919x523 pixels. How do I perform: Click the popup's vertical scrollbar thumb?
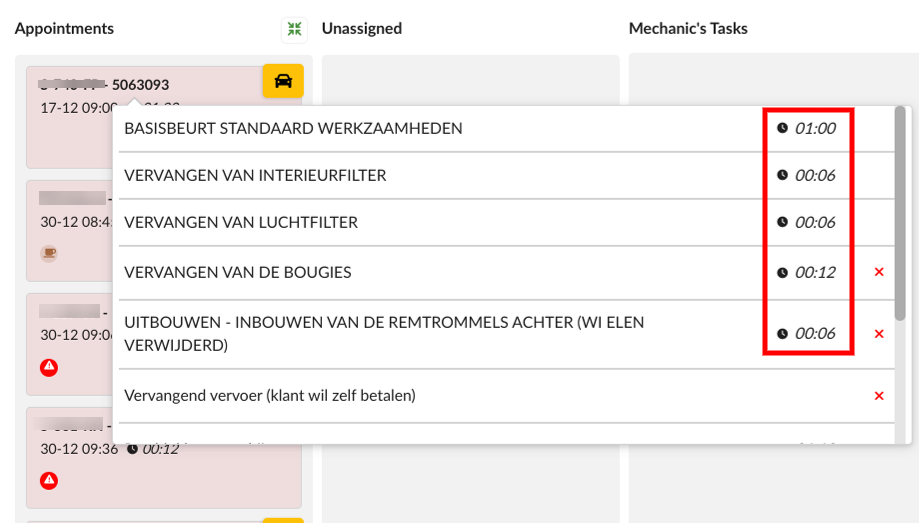click(900, 213)
